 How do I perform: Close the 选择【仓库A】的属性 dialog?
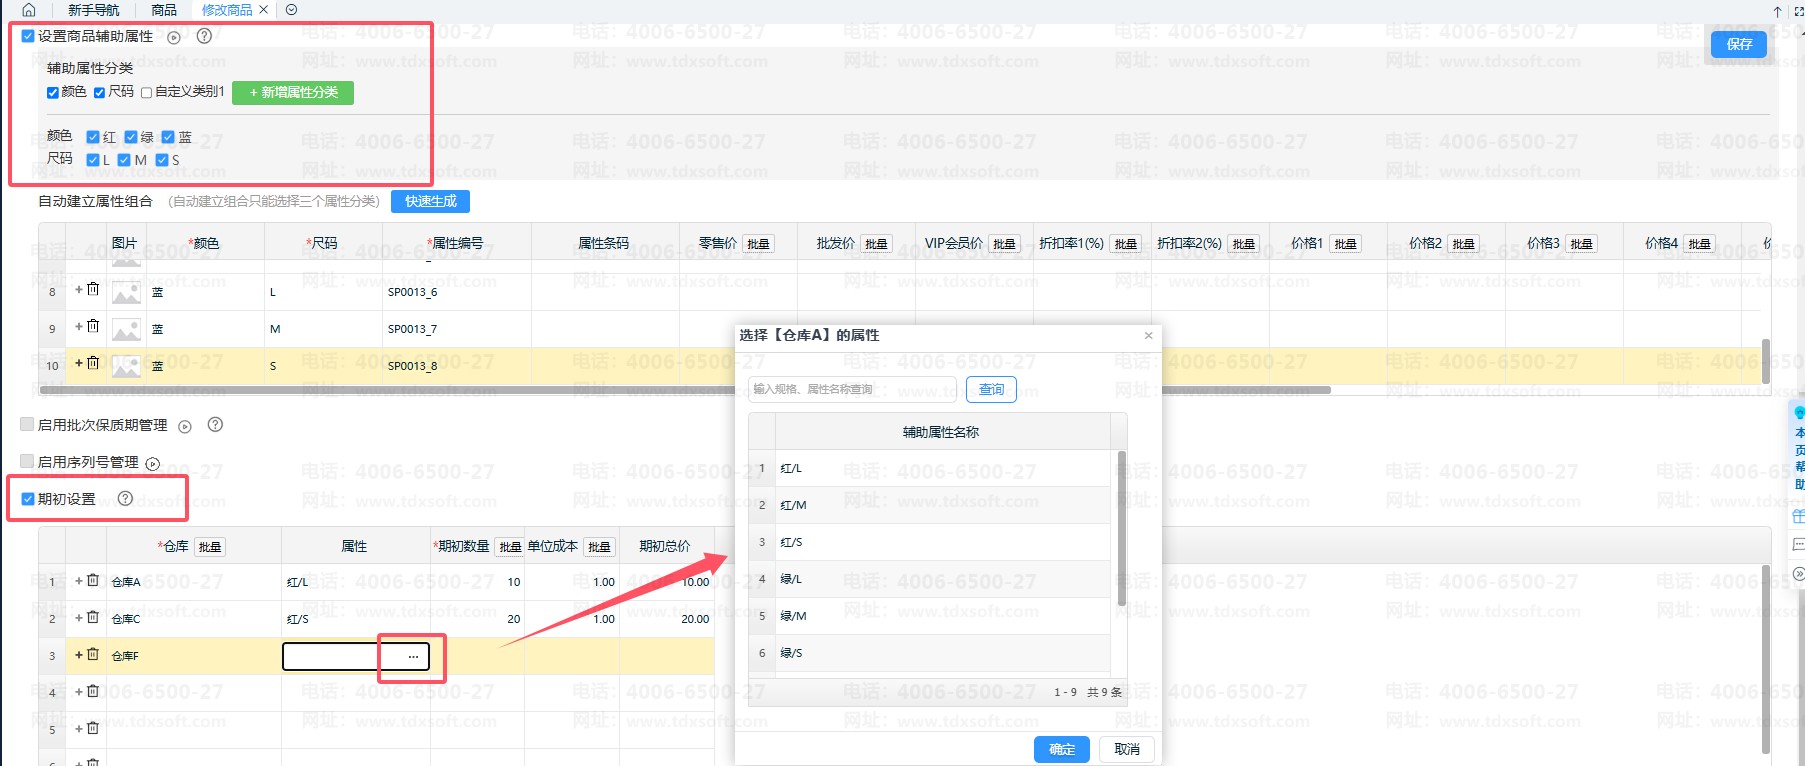(x=1148, y=336)
